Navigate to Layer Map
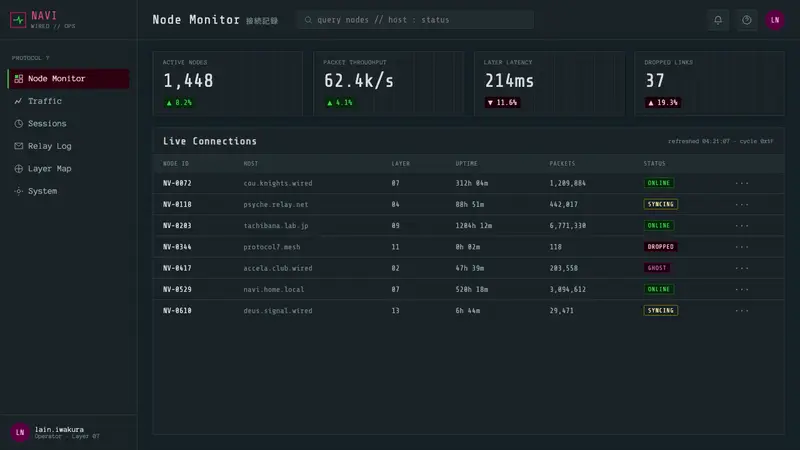Image resolution: width=800 pixels, height=450 pixels. click(68, 168)
